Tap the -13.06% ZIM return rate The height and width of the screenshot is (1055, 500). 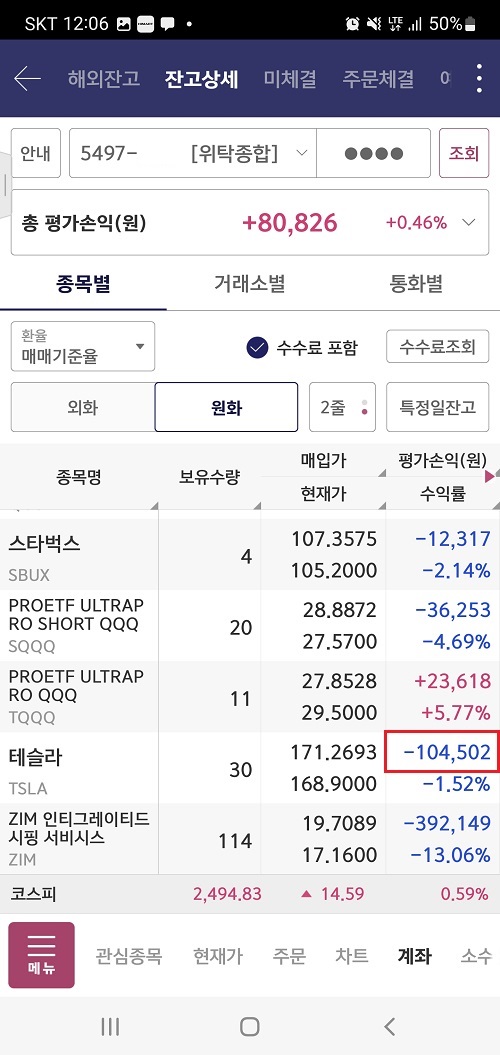450,855
